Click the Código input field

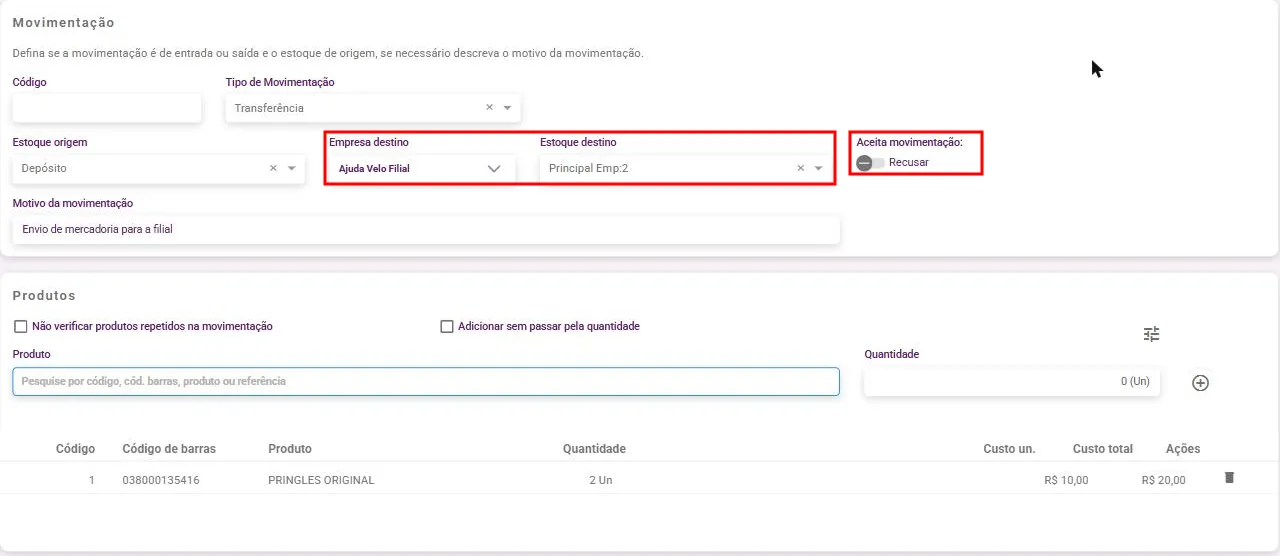pyautogui.click(x=107, y=108)
